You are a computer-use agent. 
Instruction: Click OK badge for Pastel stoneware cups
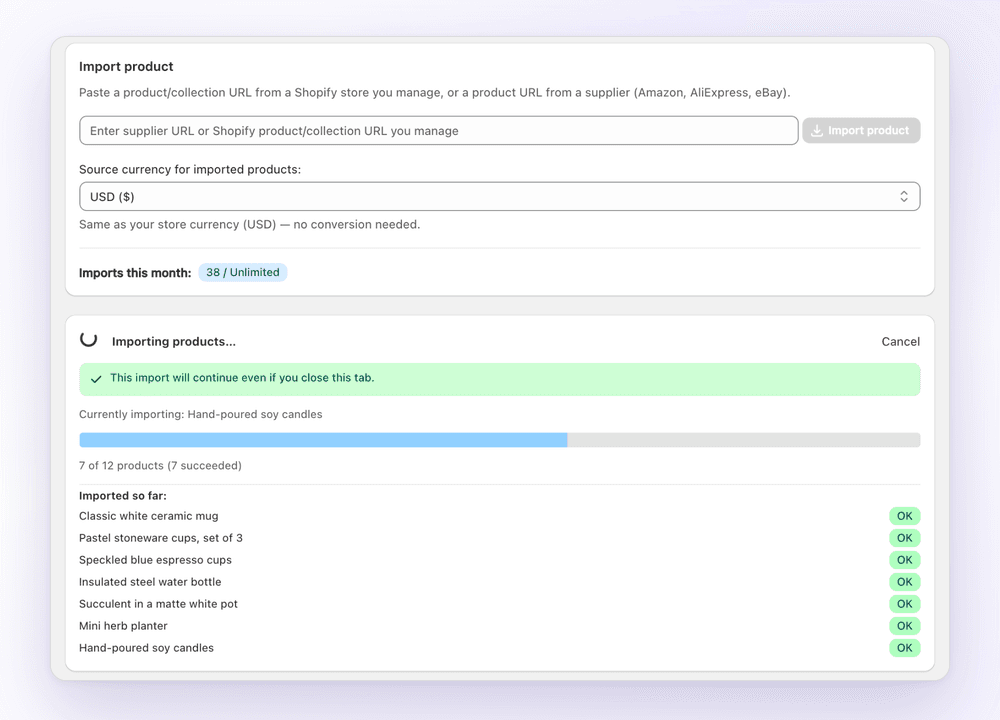904,538
